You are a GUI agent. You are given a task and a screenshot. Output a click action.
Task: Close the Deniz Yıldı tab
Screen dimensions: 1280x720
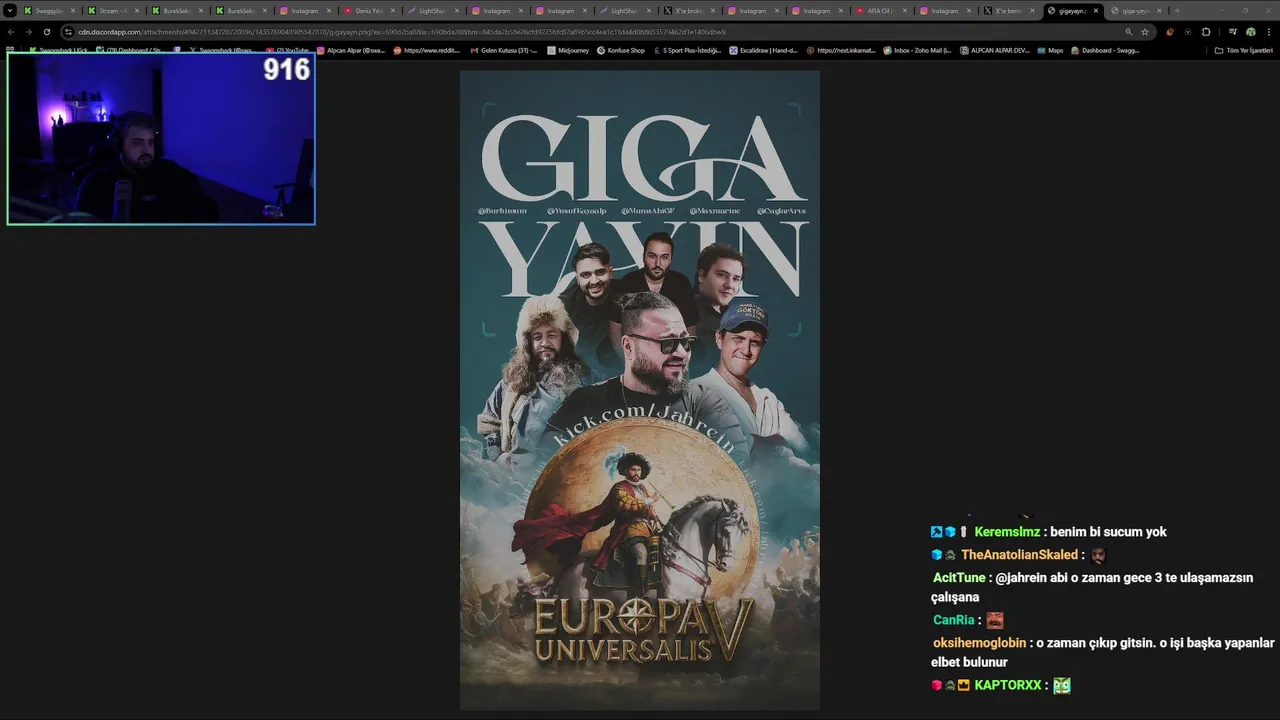tap(392, 10)
